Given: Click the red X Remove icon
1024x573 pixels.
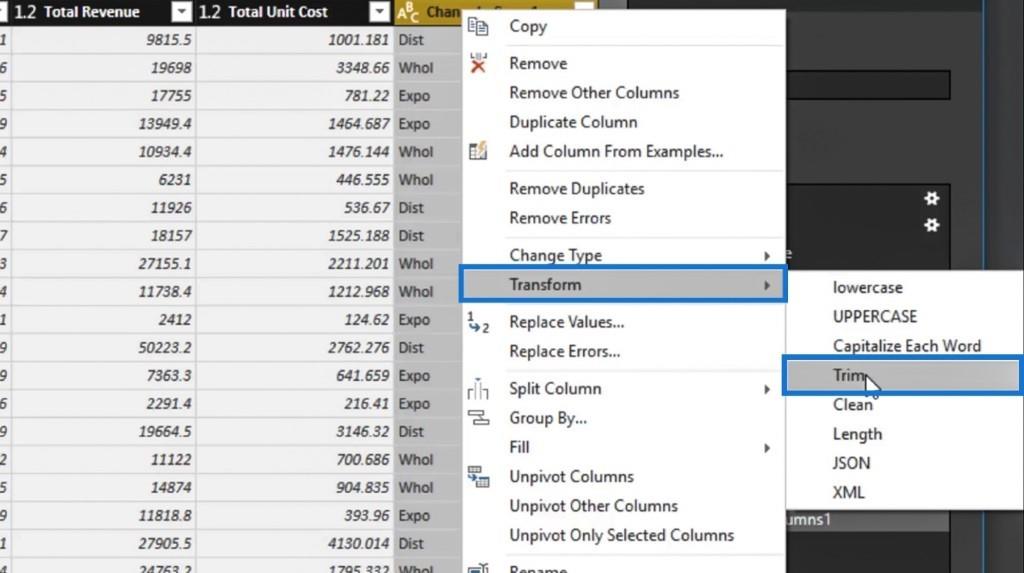Looking at the screenshot, I should pos(478,63).
